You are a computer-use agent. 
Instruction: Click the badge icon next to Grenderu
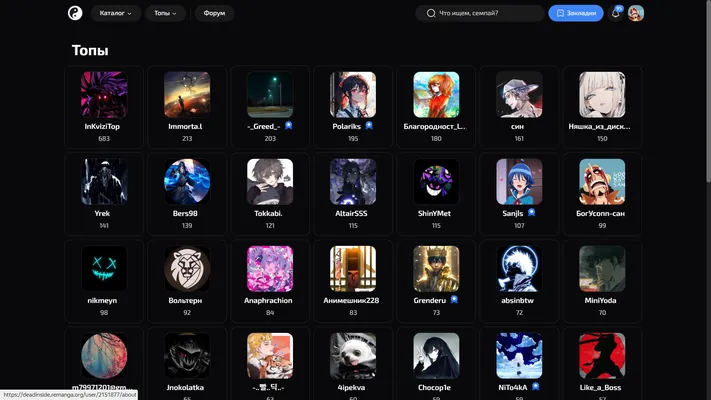(x=454, y=300)
